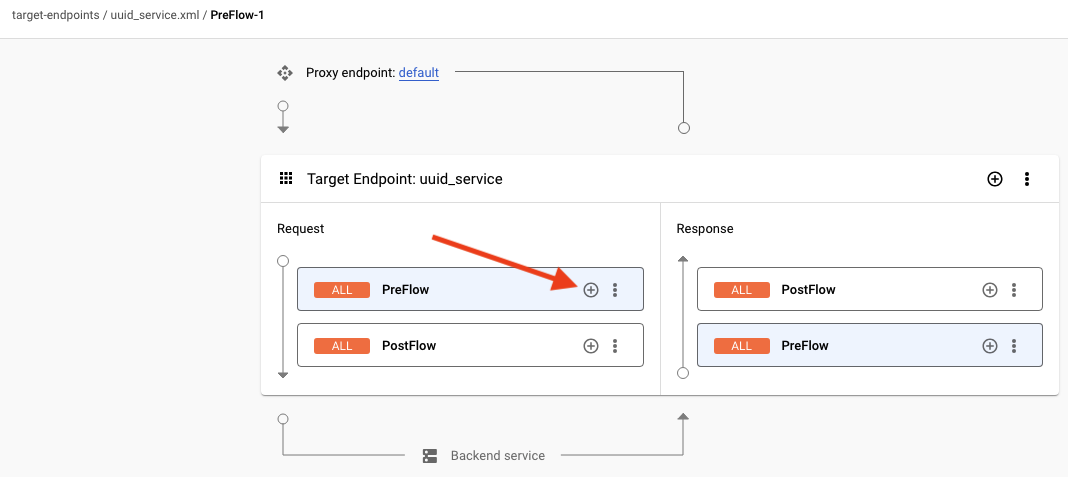Click the Backend service icon
Viewport: 1068px width, 477px height.
[430, 456]
